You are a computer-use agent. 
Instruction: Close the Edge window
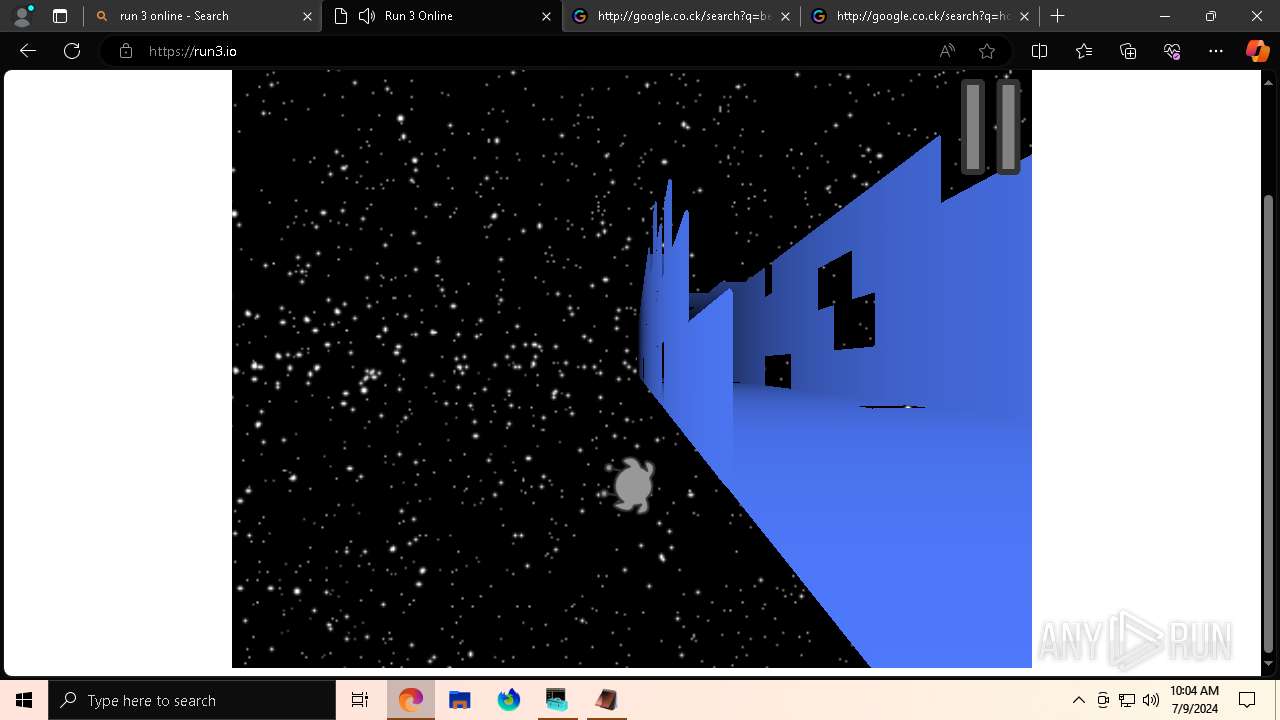[x=1257, y=16]
